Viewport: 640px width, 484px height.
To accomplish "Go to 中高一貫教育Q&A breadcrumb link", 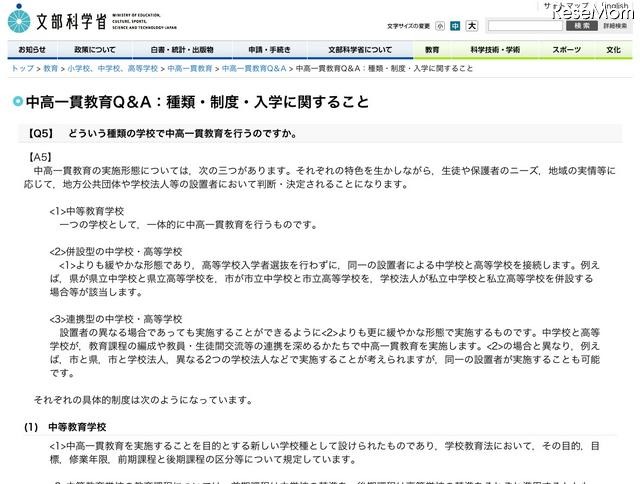I will (x=254, y=69).
